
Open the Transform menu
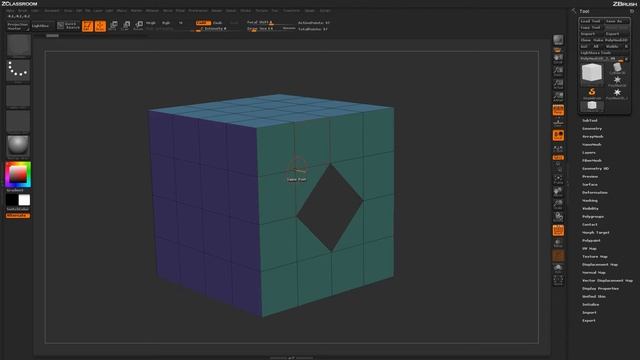[x=291, y=11]
